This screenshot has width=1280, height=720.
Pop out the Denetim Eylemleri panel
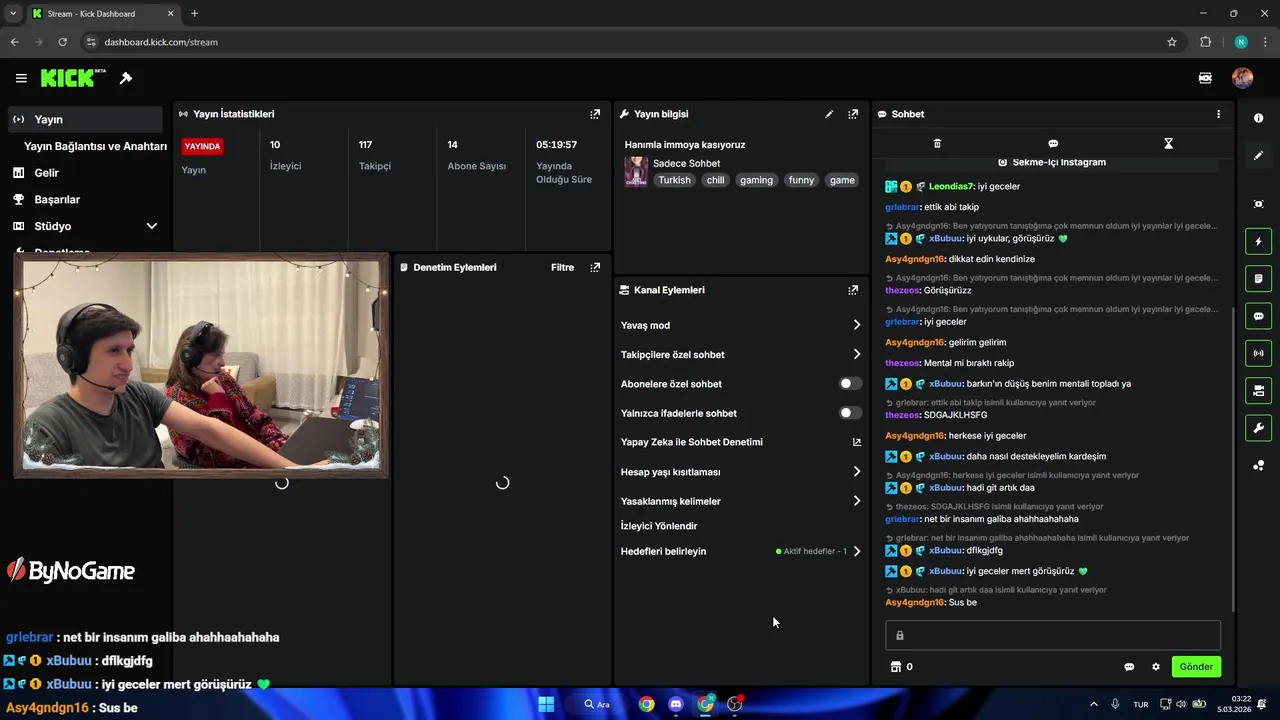595,267
